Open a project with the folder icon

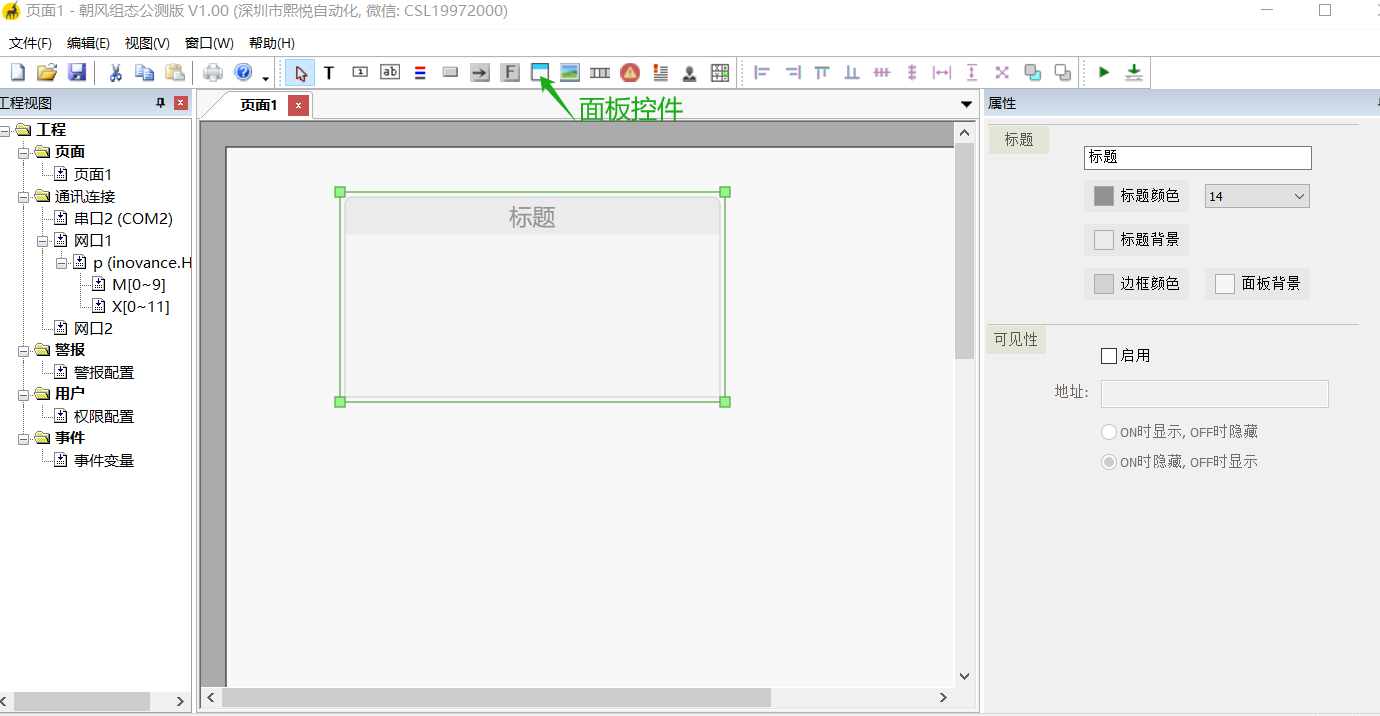pos(47,72)
